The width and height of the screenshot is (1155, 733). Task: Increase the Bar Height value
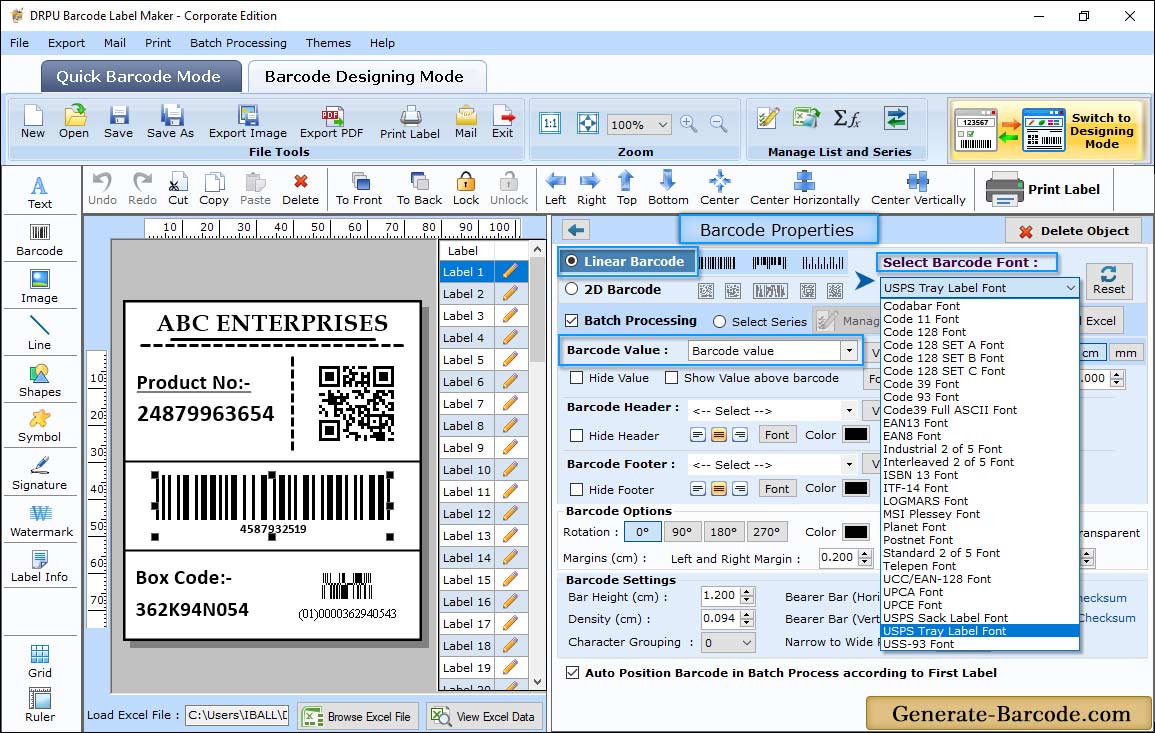pyautogui.click(x=747, y=592)
